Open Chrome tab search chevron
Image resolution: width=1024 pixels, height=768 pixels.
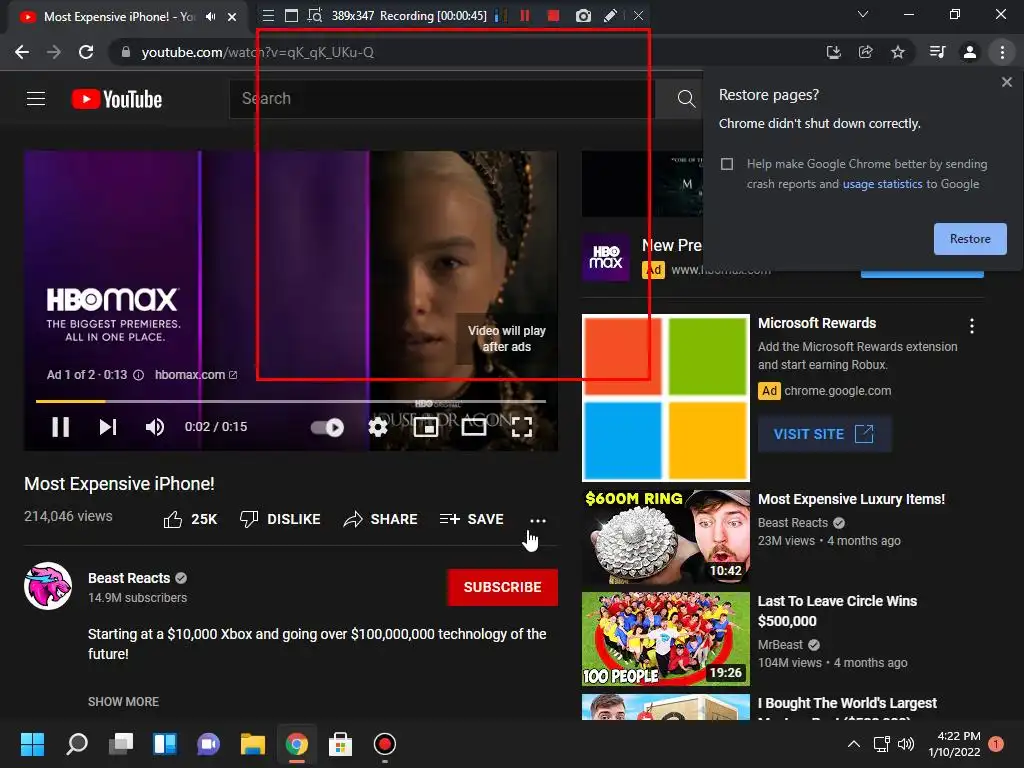pyautogui.click(x=863, y=14)
